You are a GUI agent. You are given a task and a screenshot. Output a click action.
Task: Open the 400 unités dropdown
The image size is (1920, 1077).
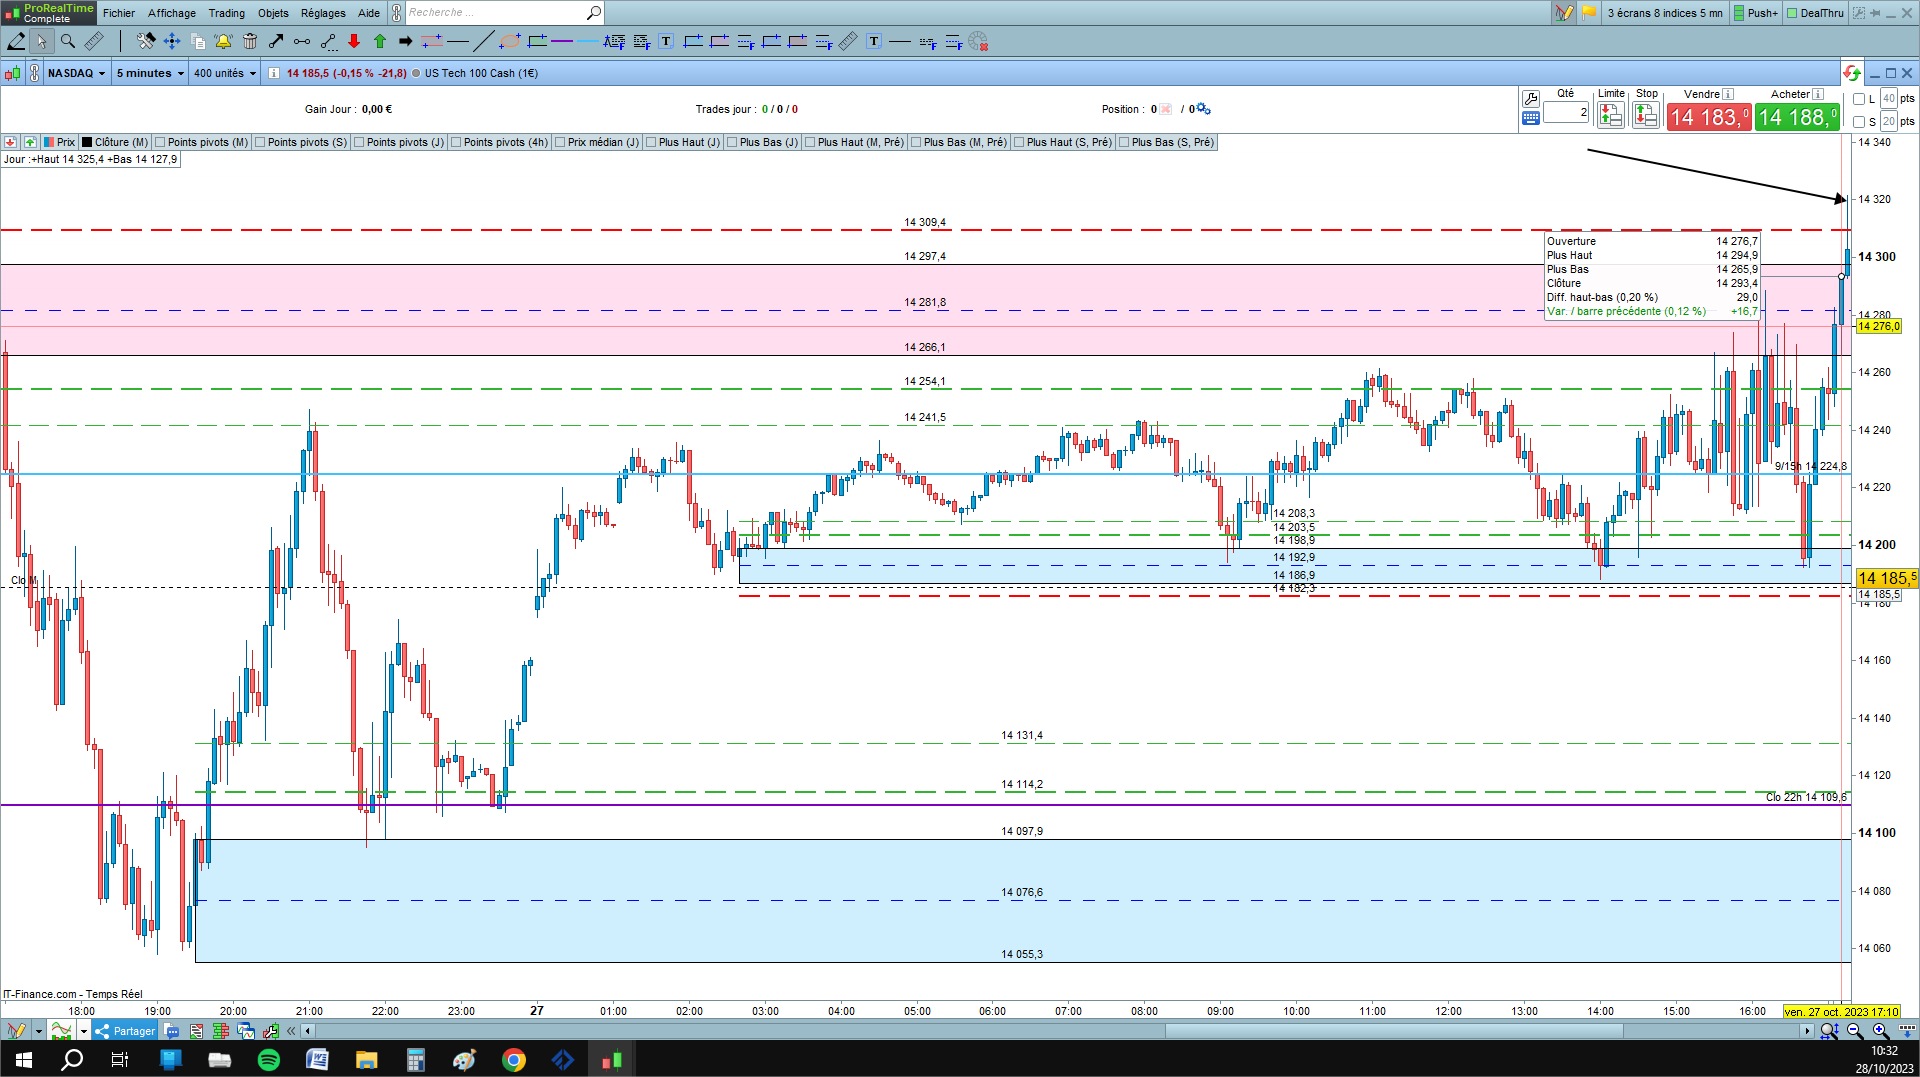(x=224, y=73)
